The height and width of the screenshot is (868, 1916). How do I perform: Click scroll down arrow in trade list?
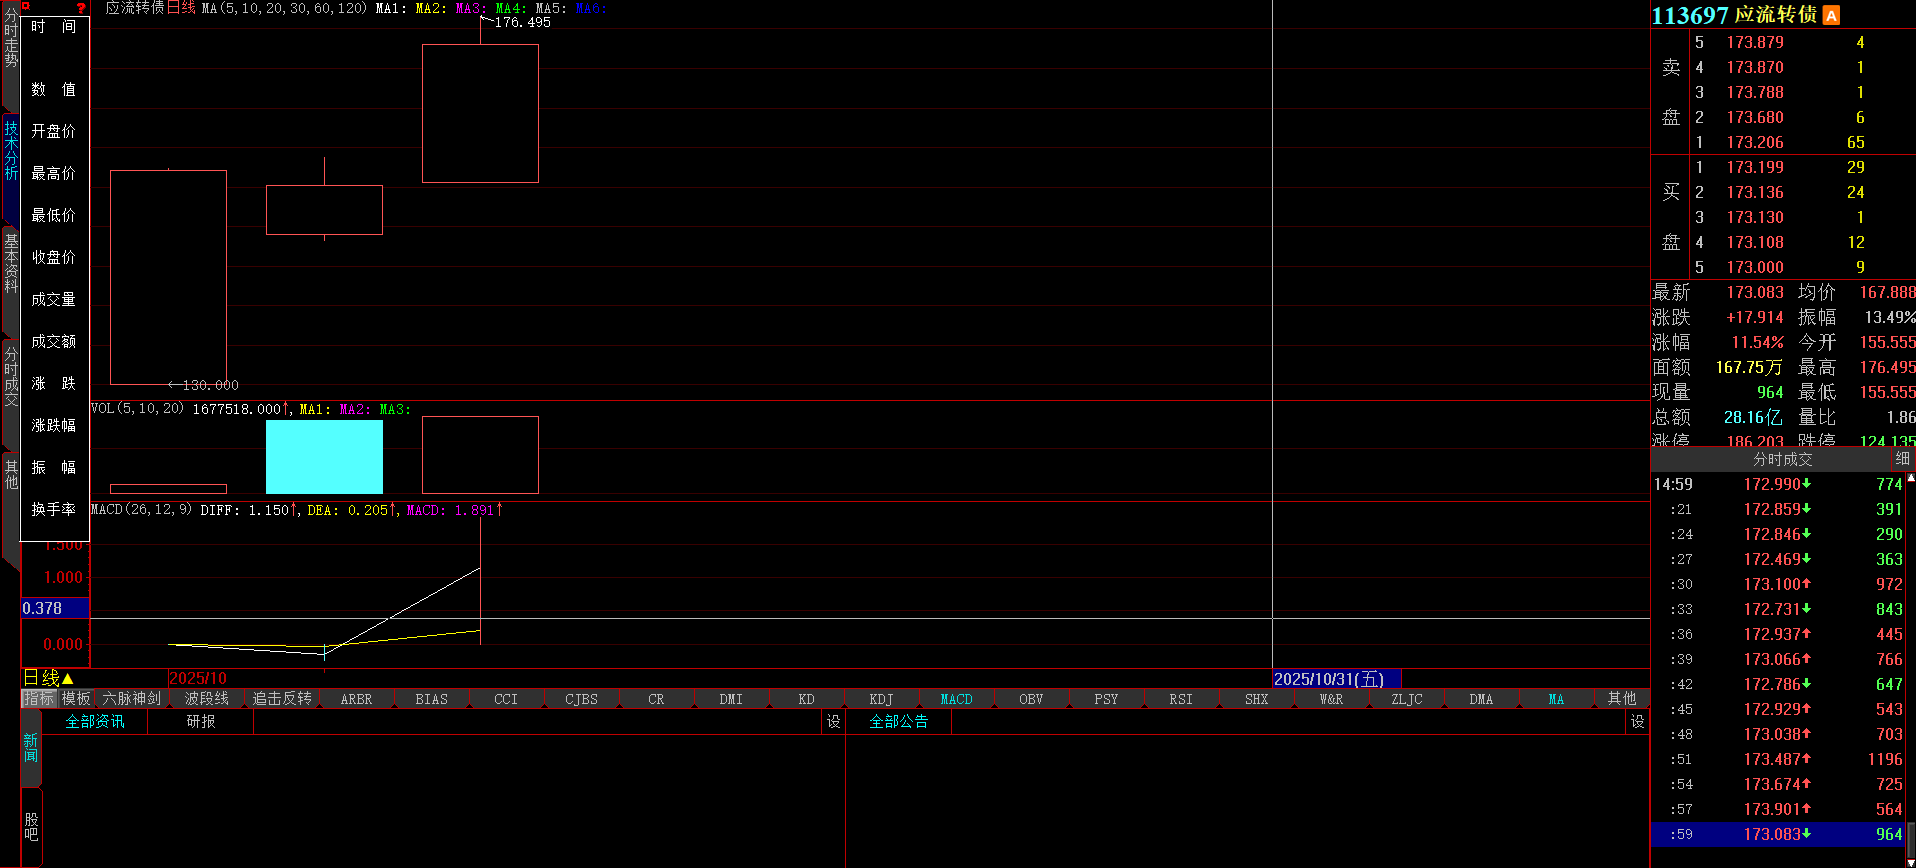point(1911,861)
